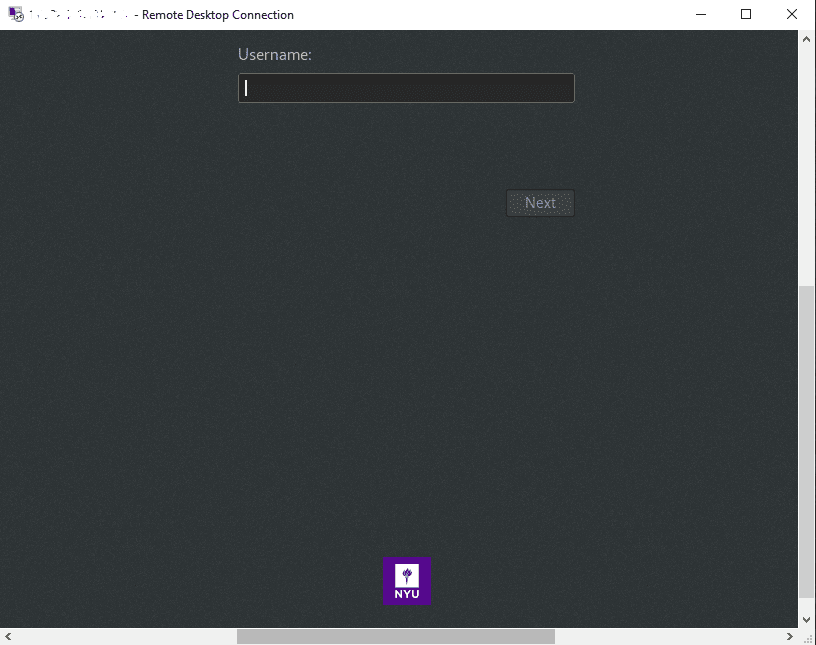Click the horizontal scrollbar left arrow

tap(9, 637)
